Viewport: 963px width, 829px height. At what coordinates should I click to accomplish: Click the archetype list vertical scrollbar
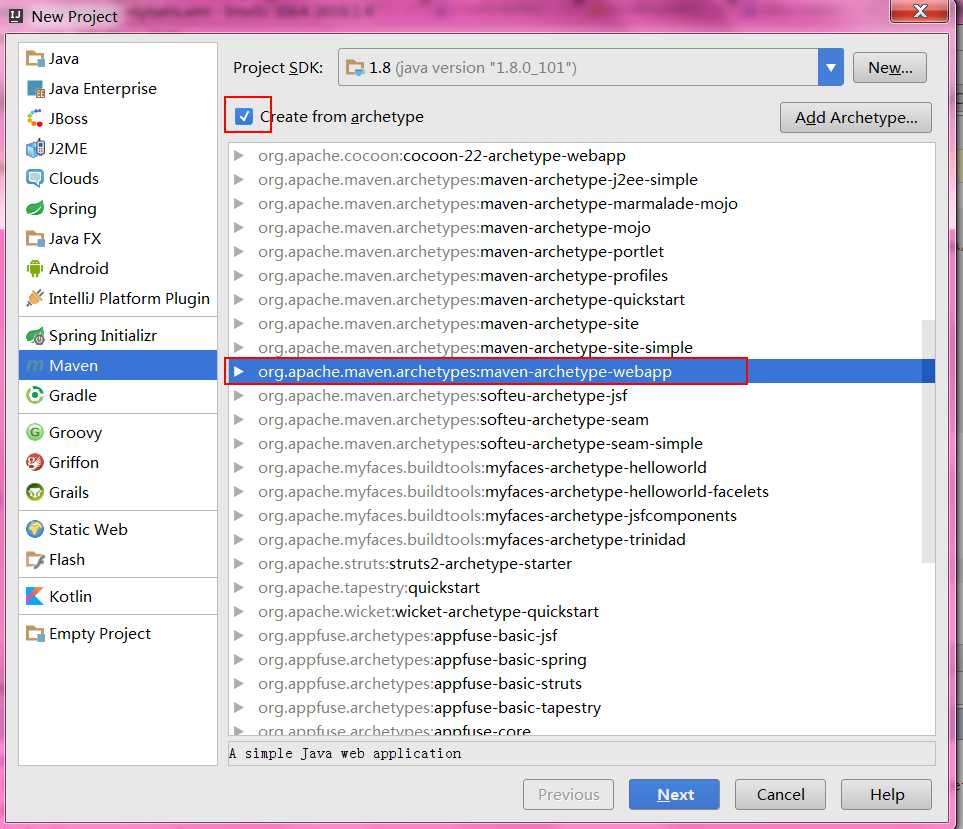click(928, 441)
